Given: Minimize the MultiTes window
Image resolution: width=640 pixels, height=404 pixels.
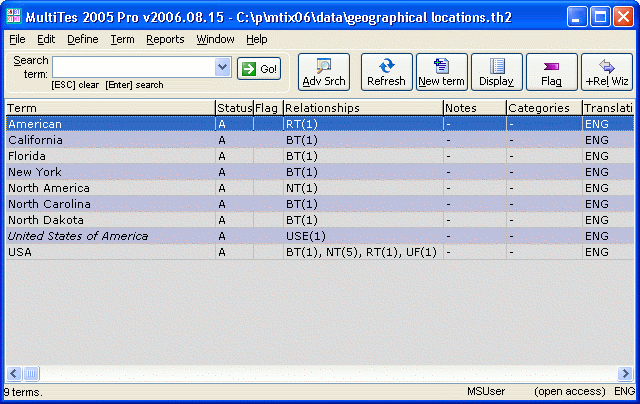Looking at the screenshot, I should pos(577,17).
